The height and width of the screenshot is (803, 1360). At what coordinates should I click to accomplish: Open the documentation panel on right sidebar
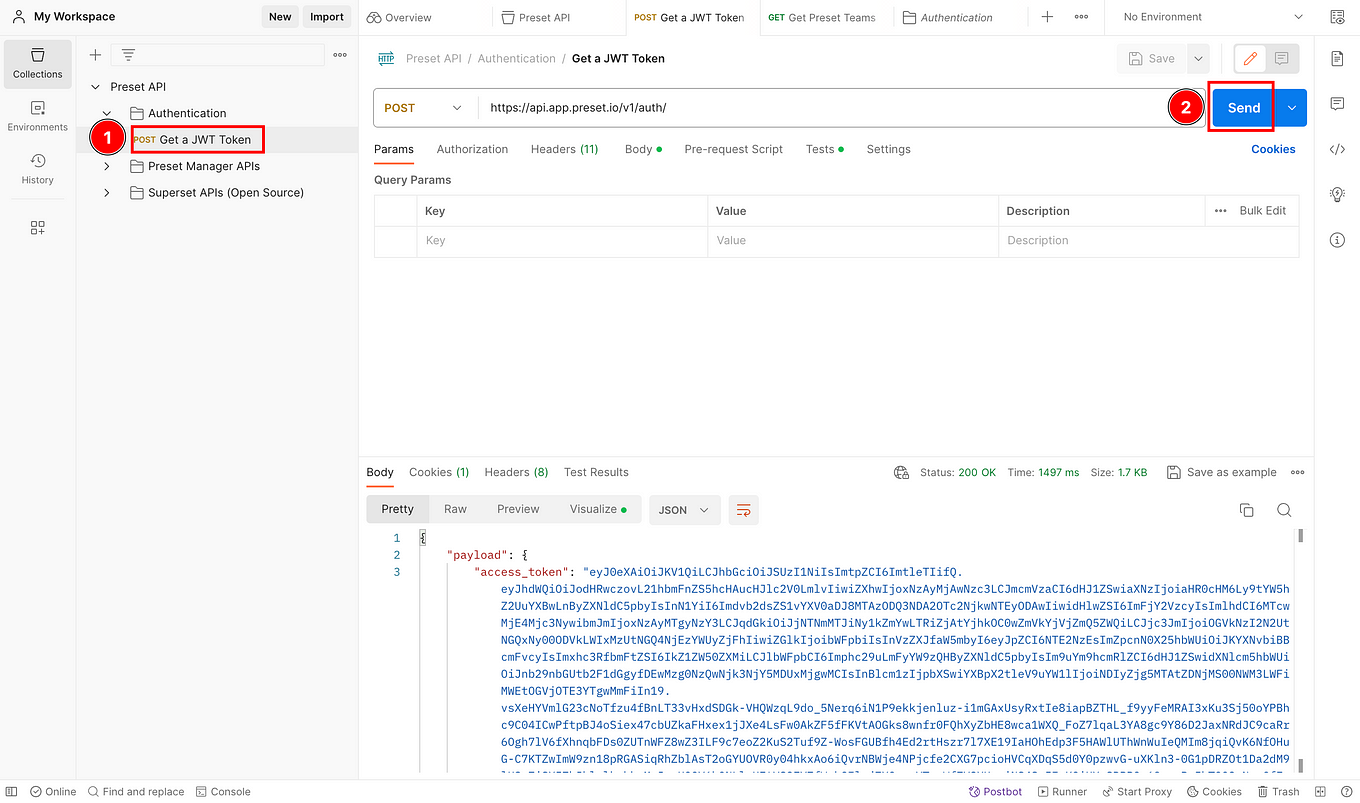pos(1338,58)
